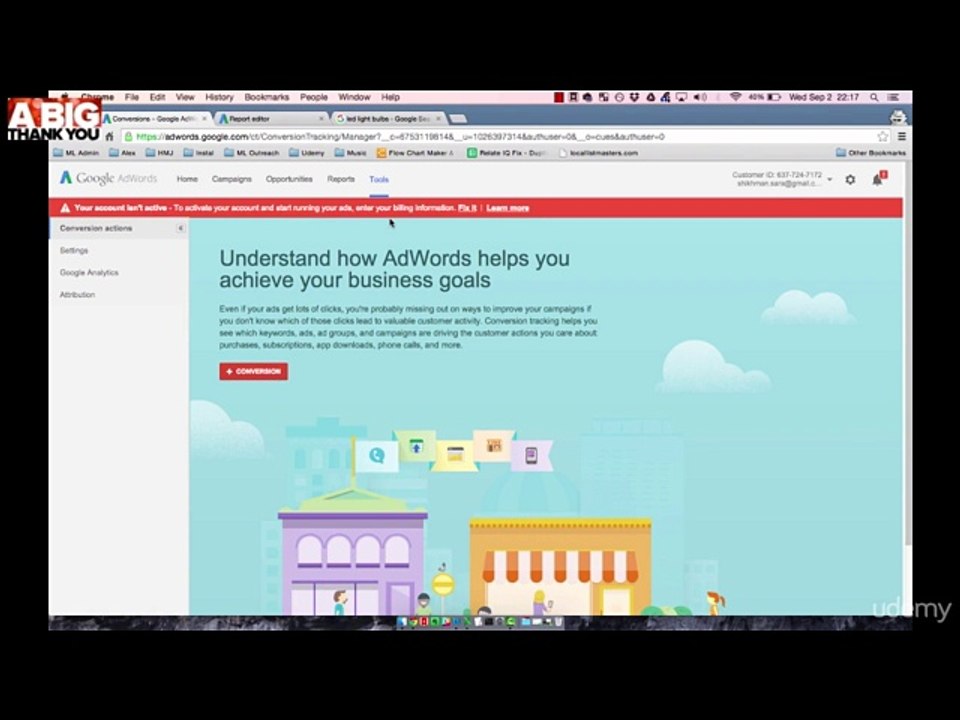Click the Chrome home icon

pyautogui.click(x=110, y=137)
